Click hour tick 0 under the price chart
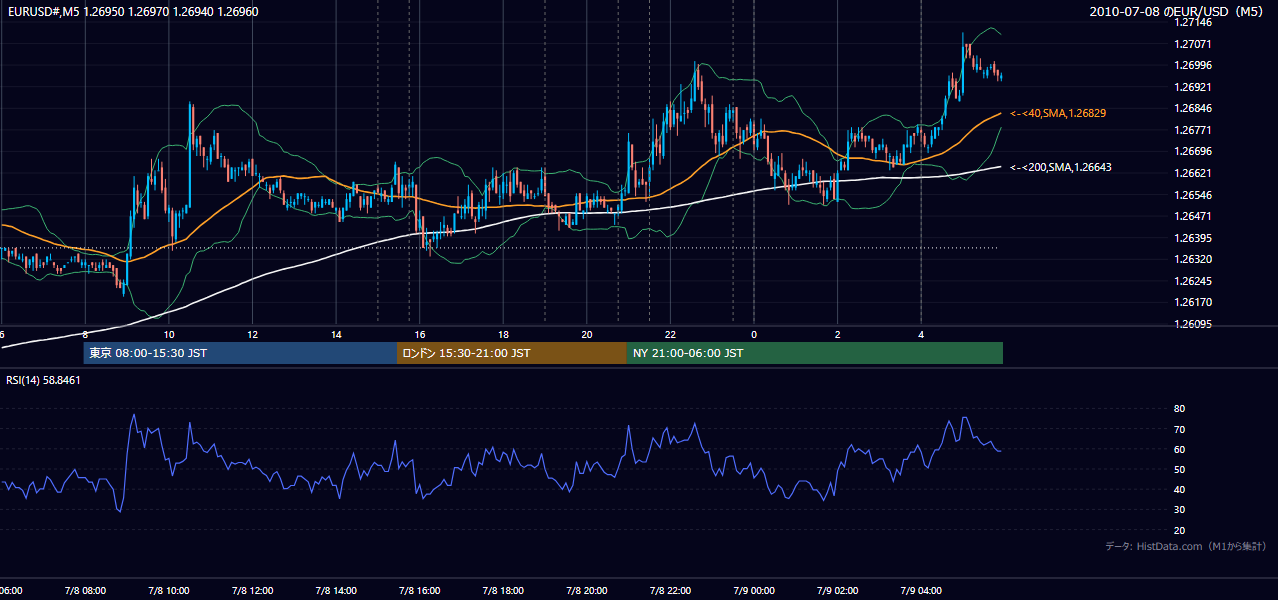This screenshot has width=1278, height=600. tap(754, 334)
